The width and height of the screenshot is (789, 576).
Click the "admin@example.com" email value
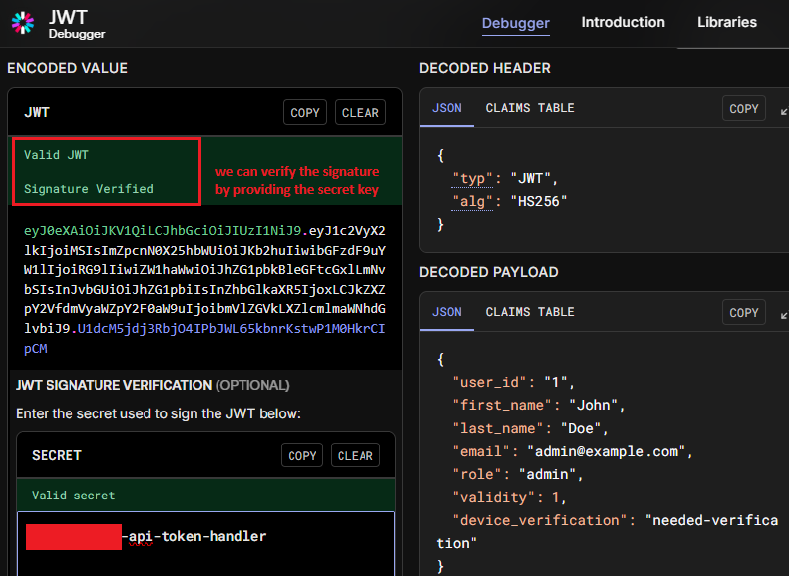point(606,451)
